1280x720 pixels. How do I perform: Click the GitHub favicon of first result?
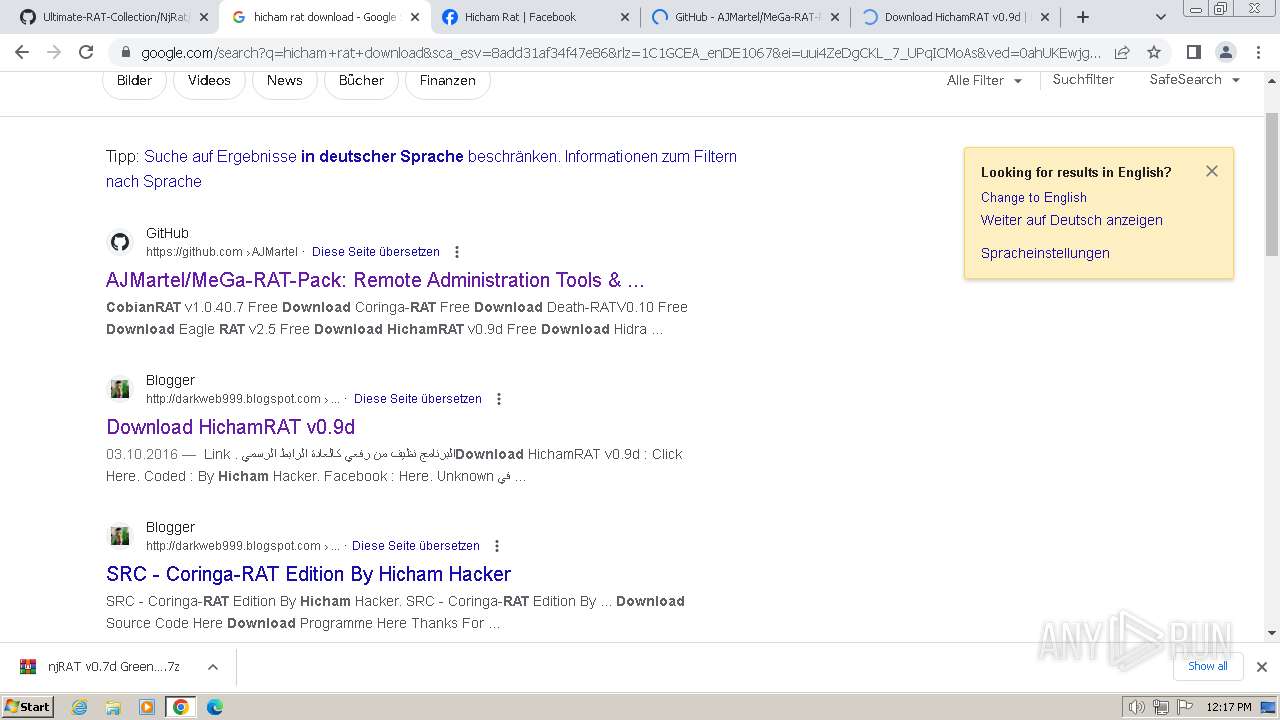[120, 242]
